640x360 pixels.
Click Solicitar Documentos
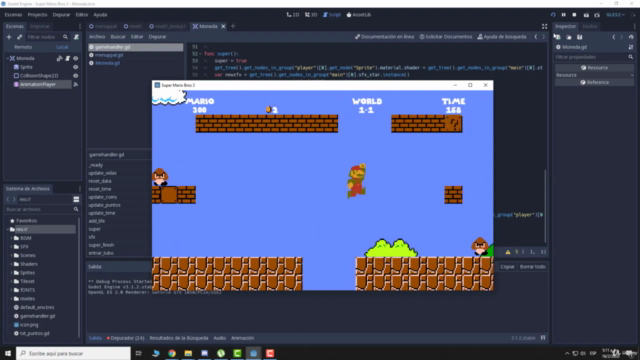pos(446,37)
